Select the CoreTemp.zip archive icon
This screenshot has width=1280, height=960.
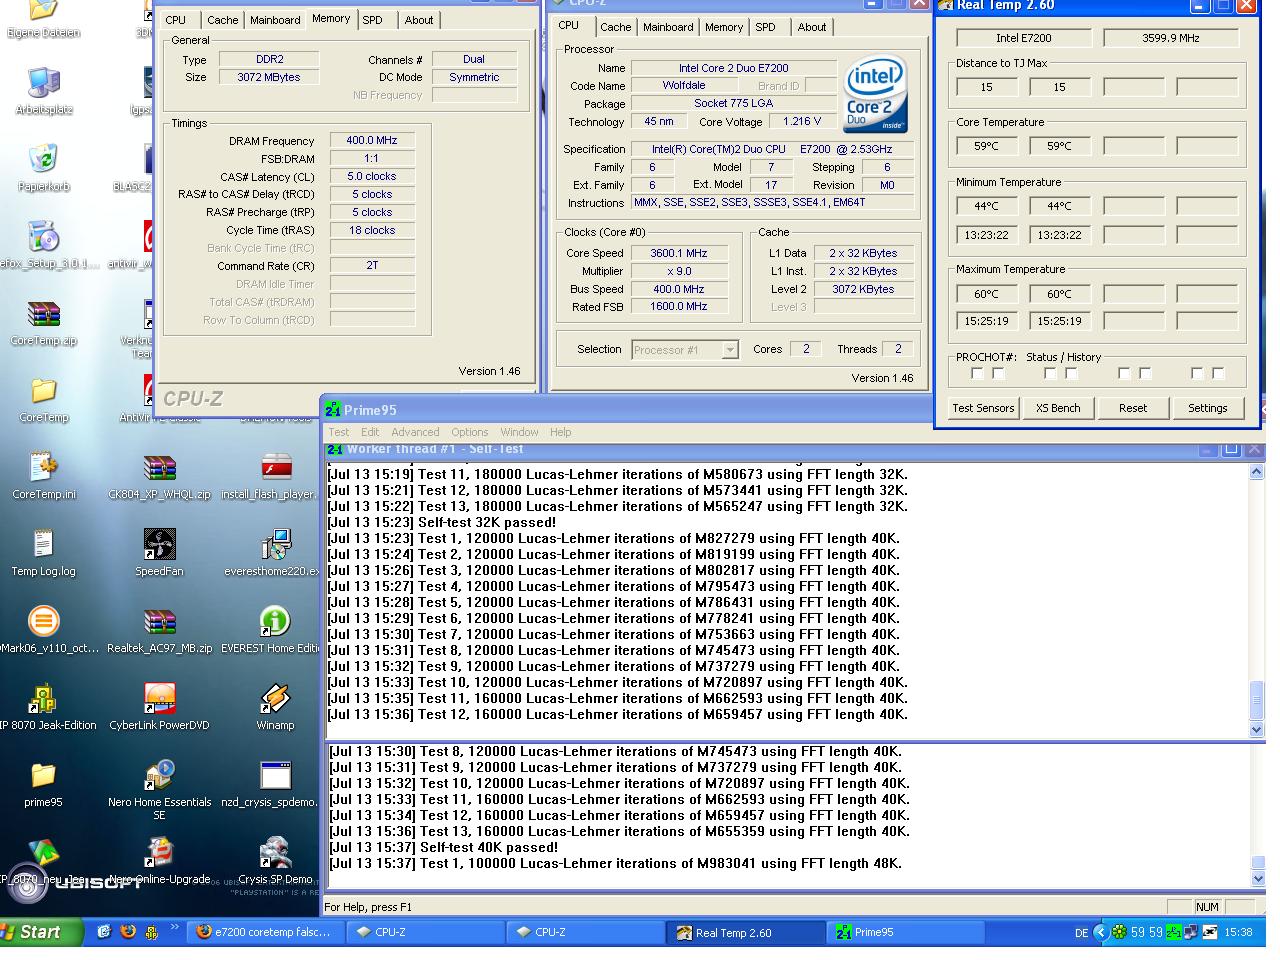point(44,322)
